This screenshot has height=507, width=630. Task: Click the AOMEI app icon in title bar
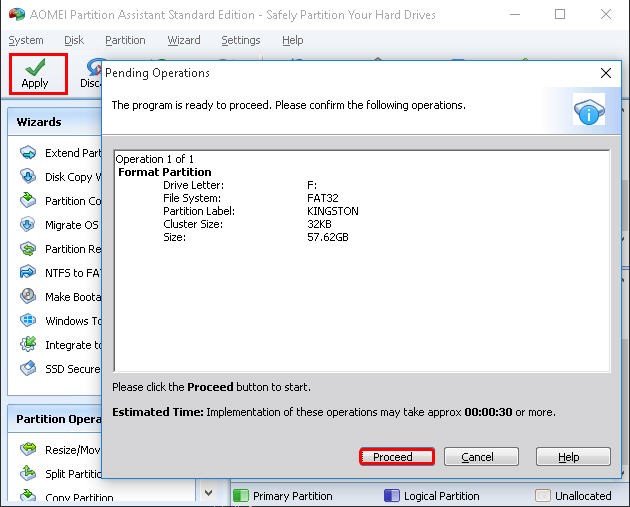[x=16, y=14]
